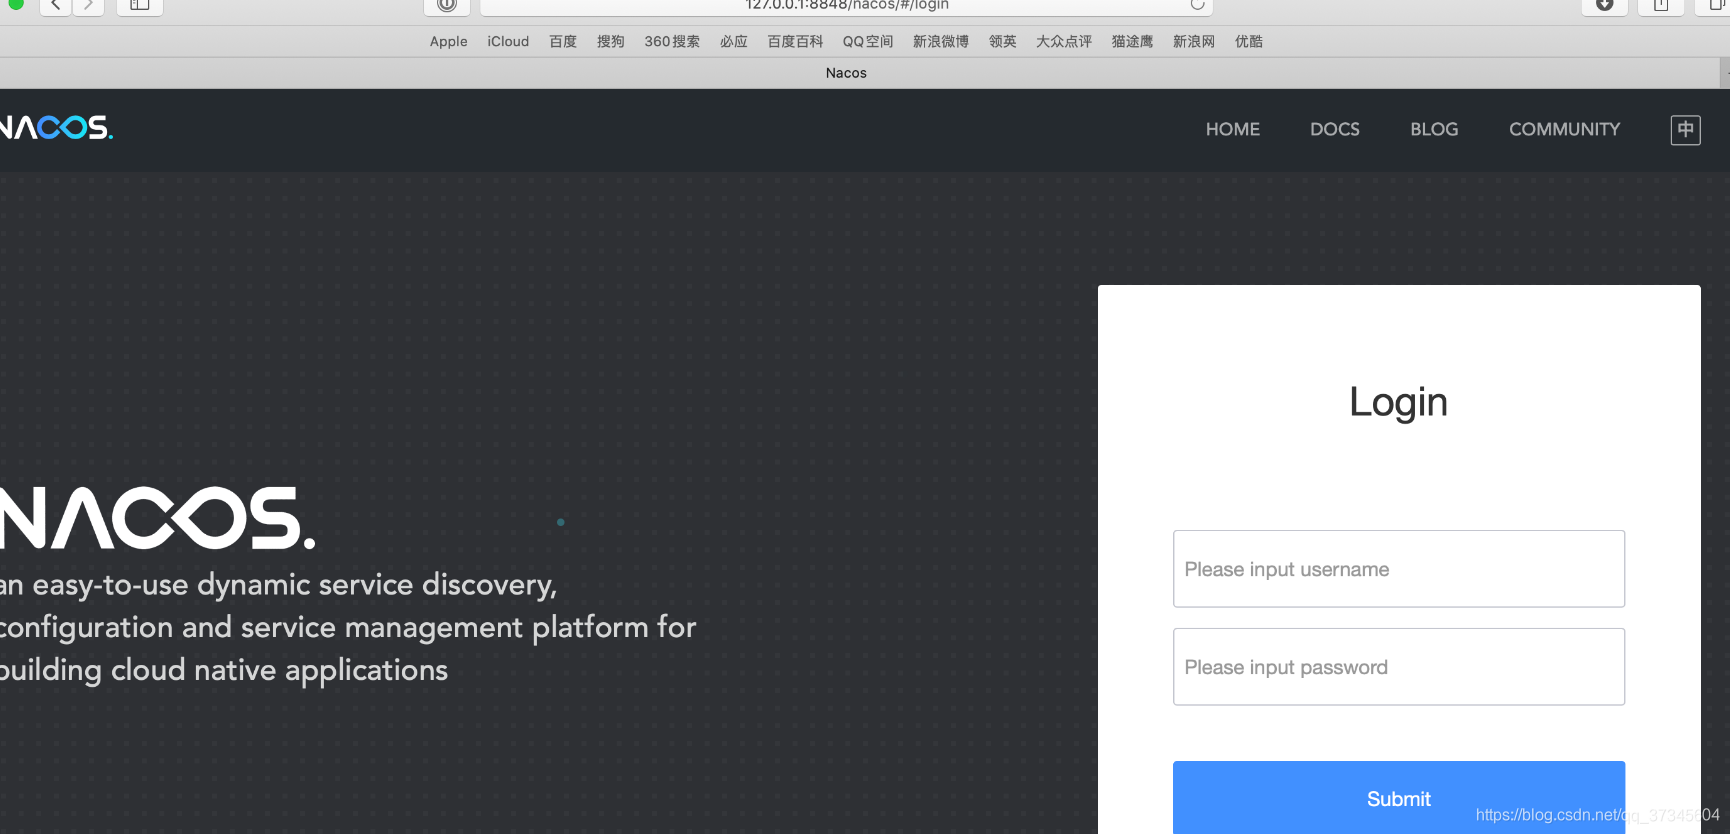Image resolution: width=1730 pixels, height=834 pixels.
Task: Focus the password input field
Action: click(1399, 667)
